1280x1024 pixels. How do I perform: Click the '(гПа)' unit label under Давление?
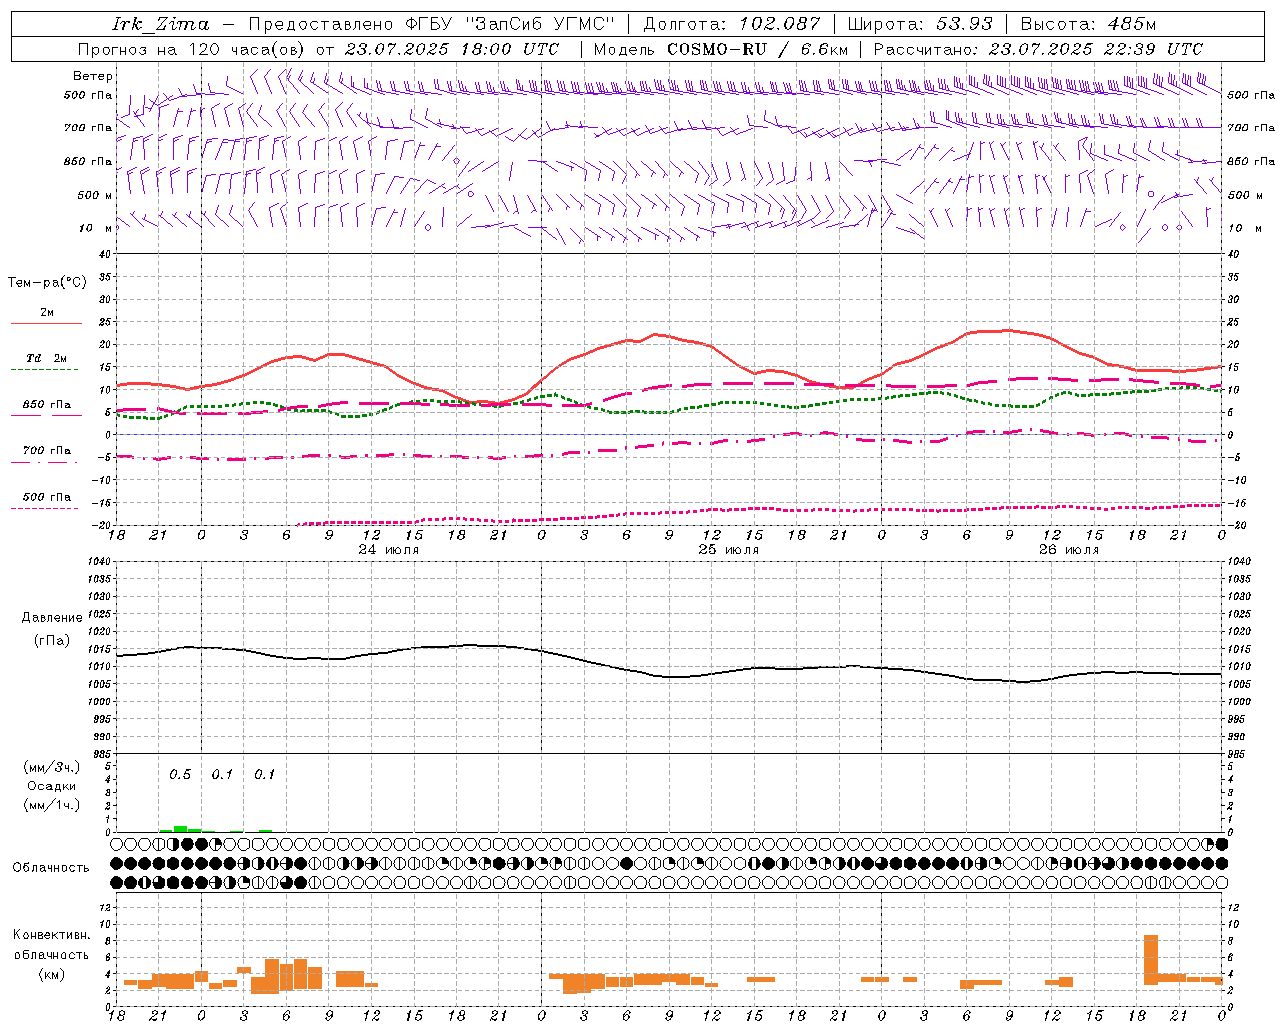[x=52, y=641]
